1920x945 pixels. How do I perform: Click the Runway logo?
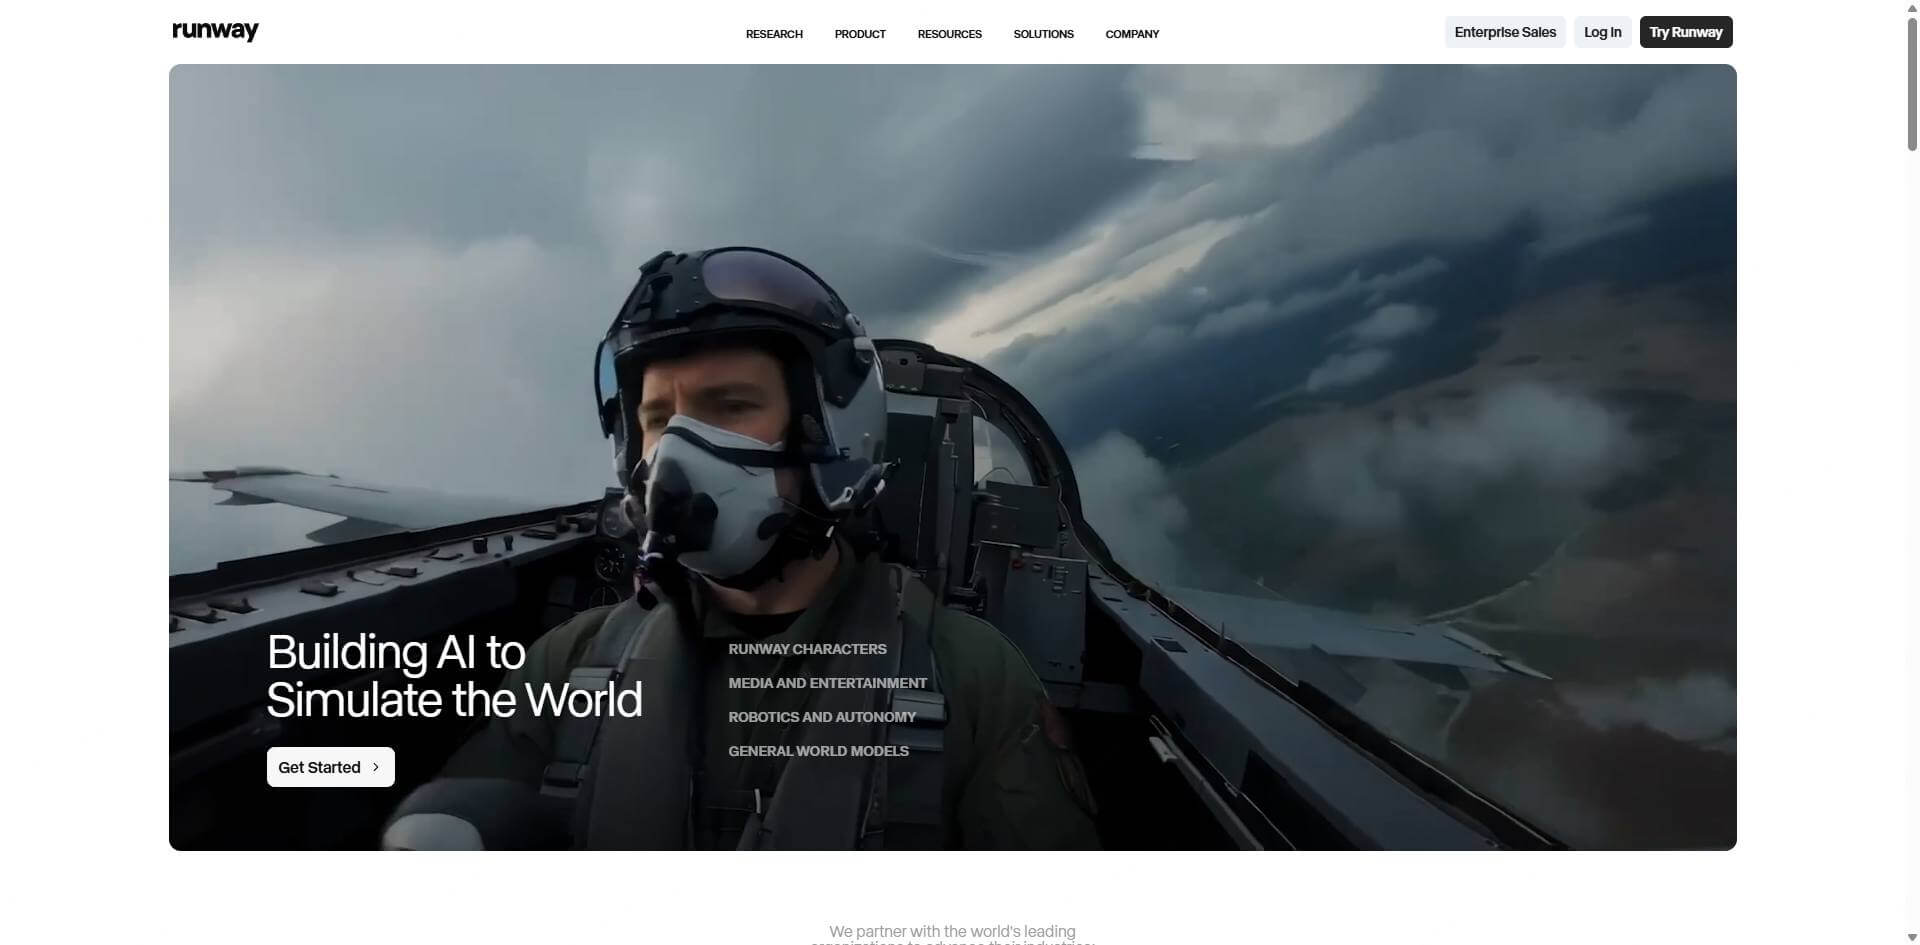click(215, 31)
